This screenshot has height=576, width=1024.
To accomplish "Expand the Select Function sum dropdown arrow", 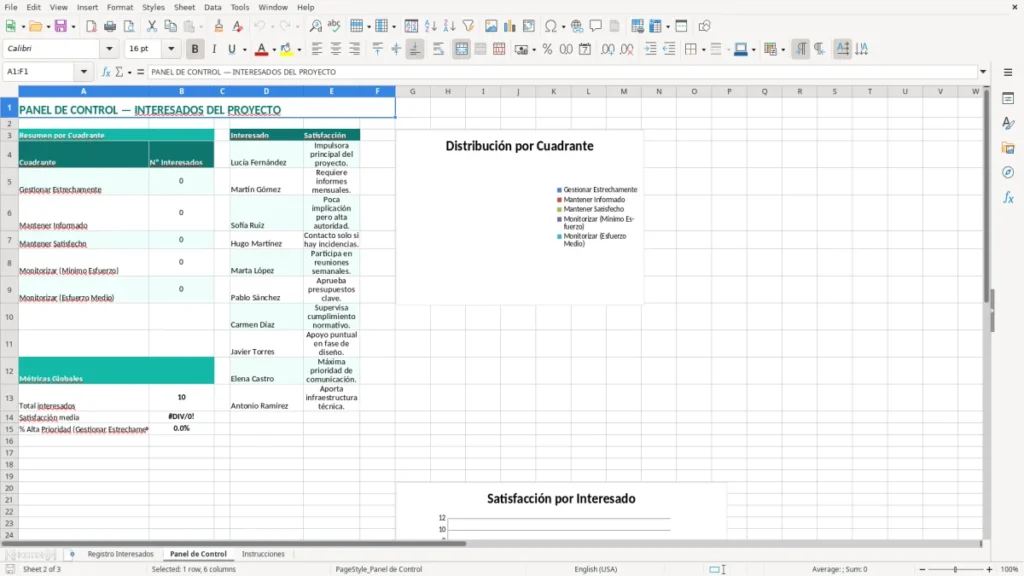I will pyautogui.click(x=129, y=72).
